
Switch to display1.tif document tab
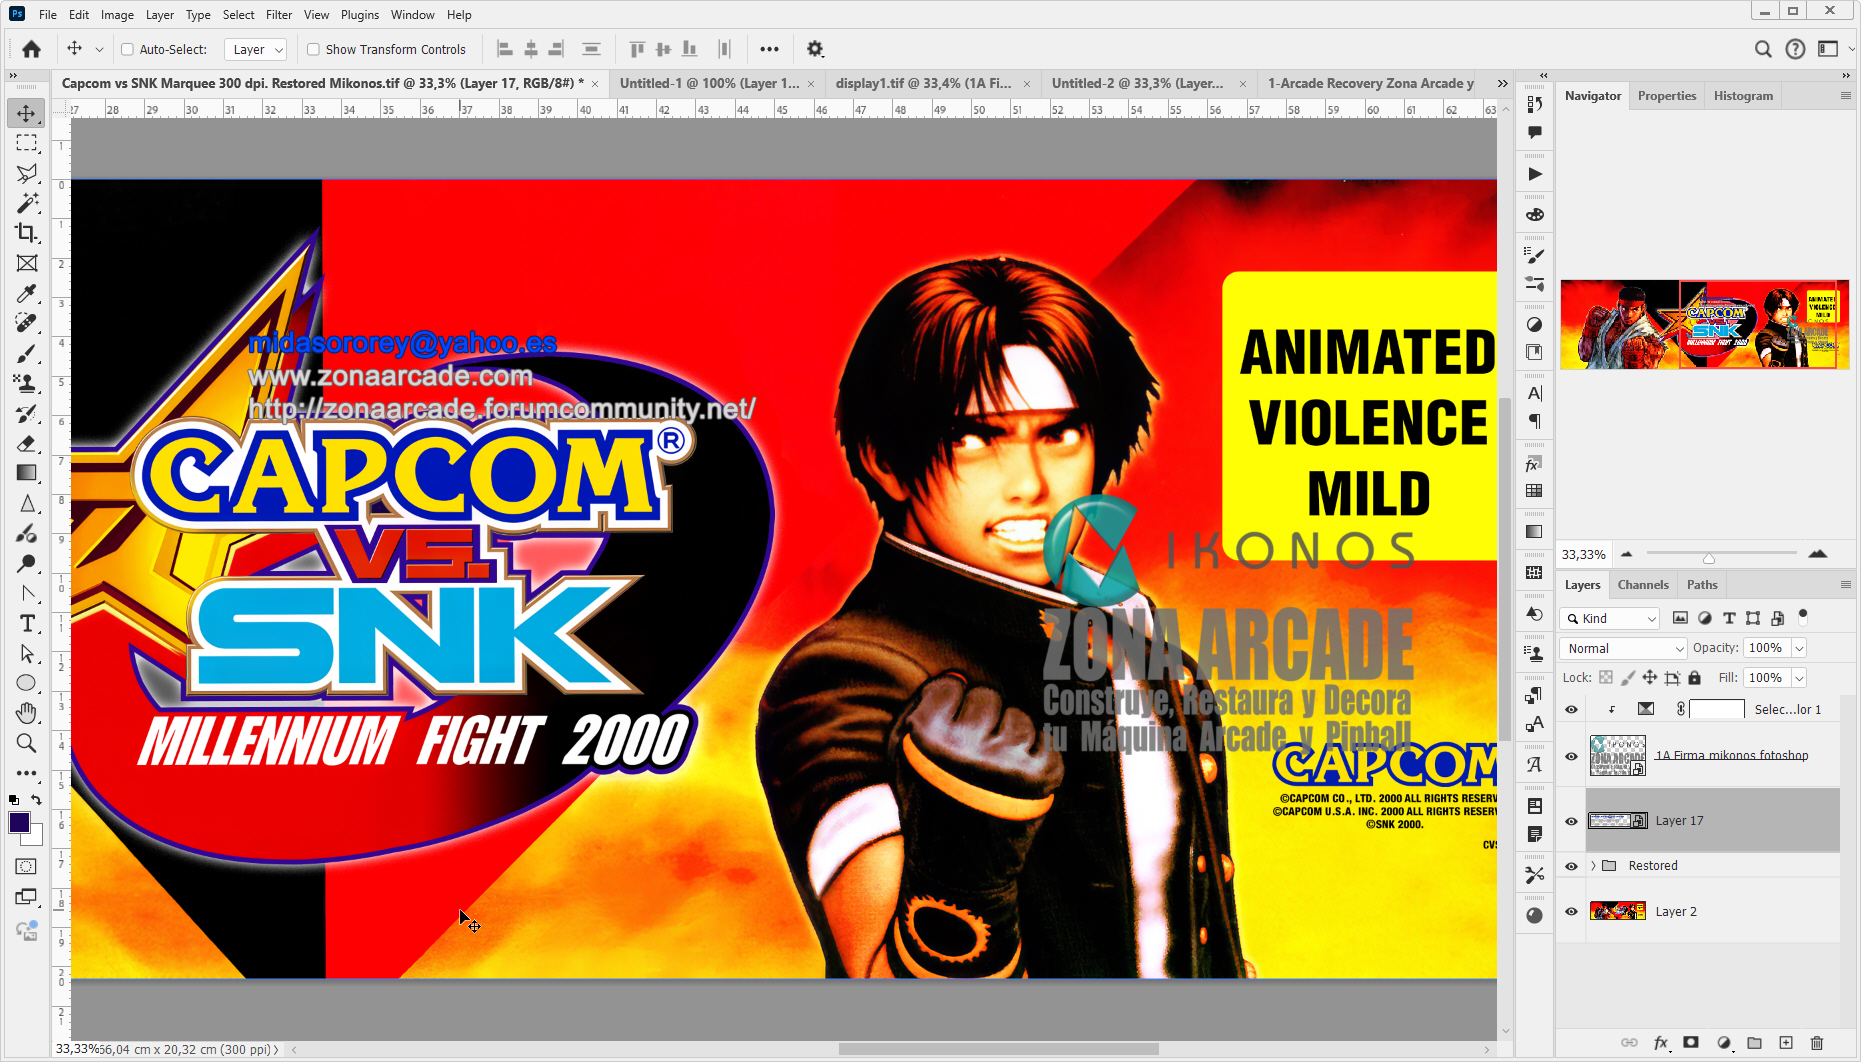pos(923,83)
